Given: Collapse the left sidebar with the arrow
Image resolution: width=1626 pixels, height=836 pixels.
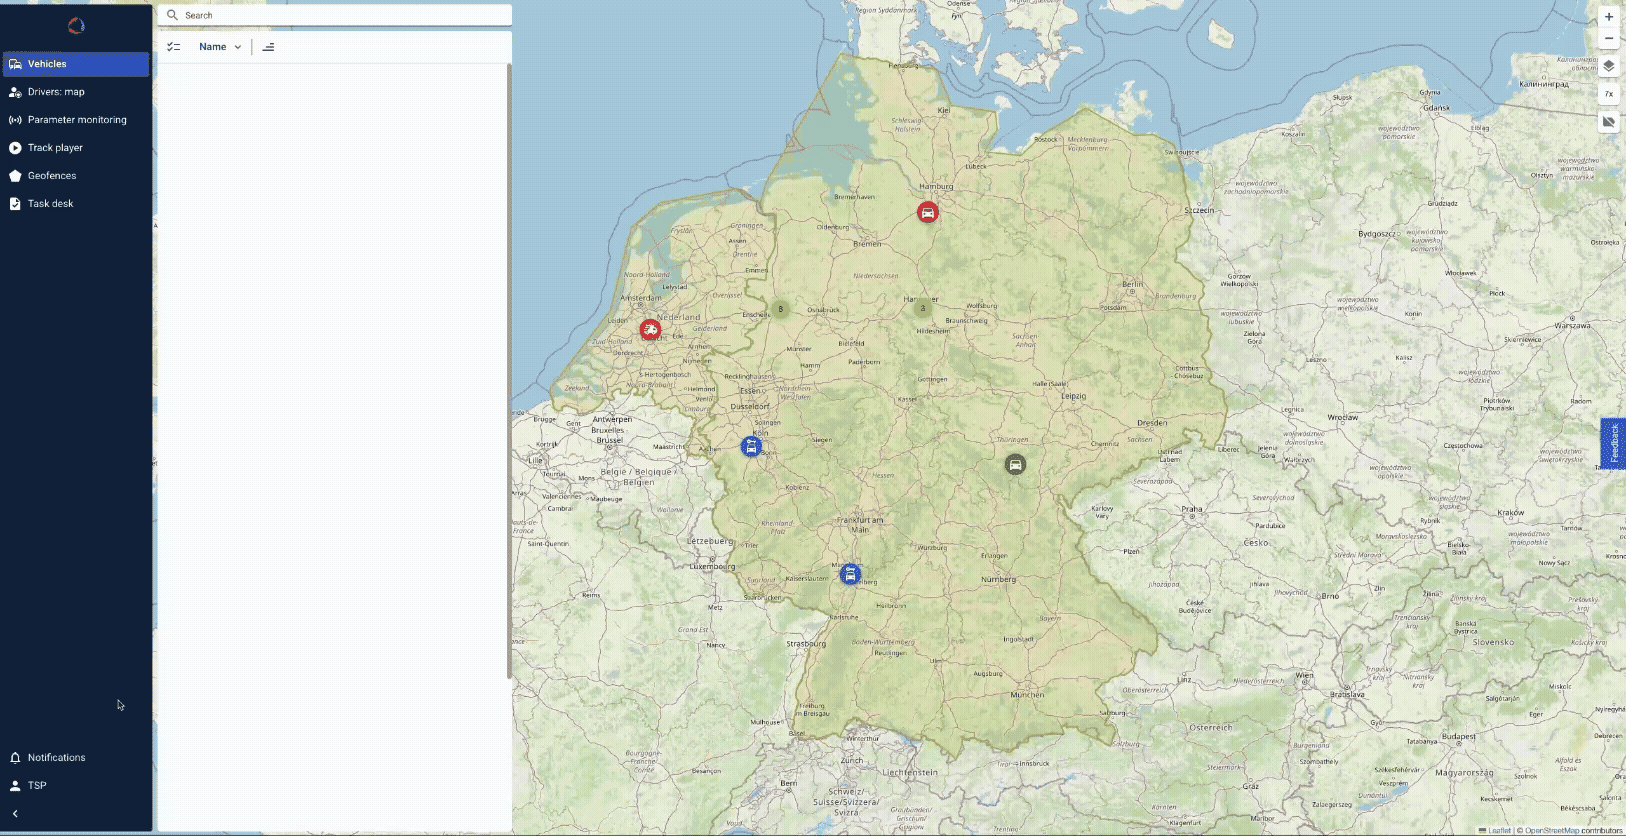Looking at the screenshot, I should tap(15, 814).
